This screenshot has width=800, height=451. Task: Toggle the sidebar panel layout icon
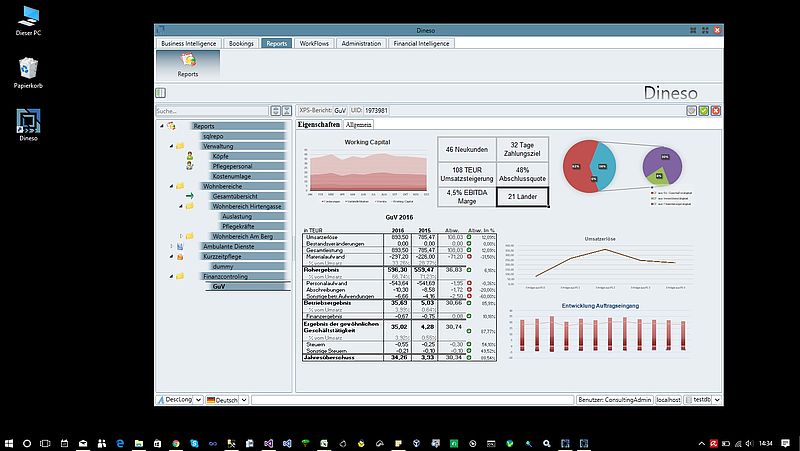pos(160,92)
